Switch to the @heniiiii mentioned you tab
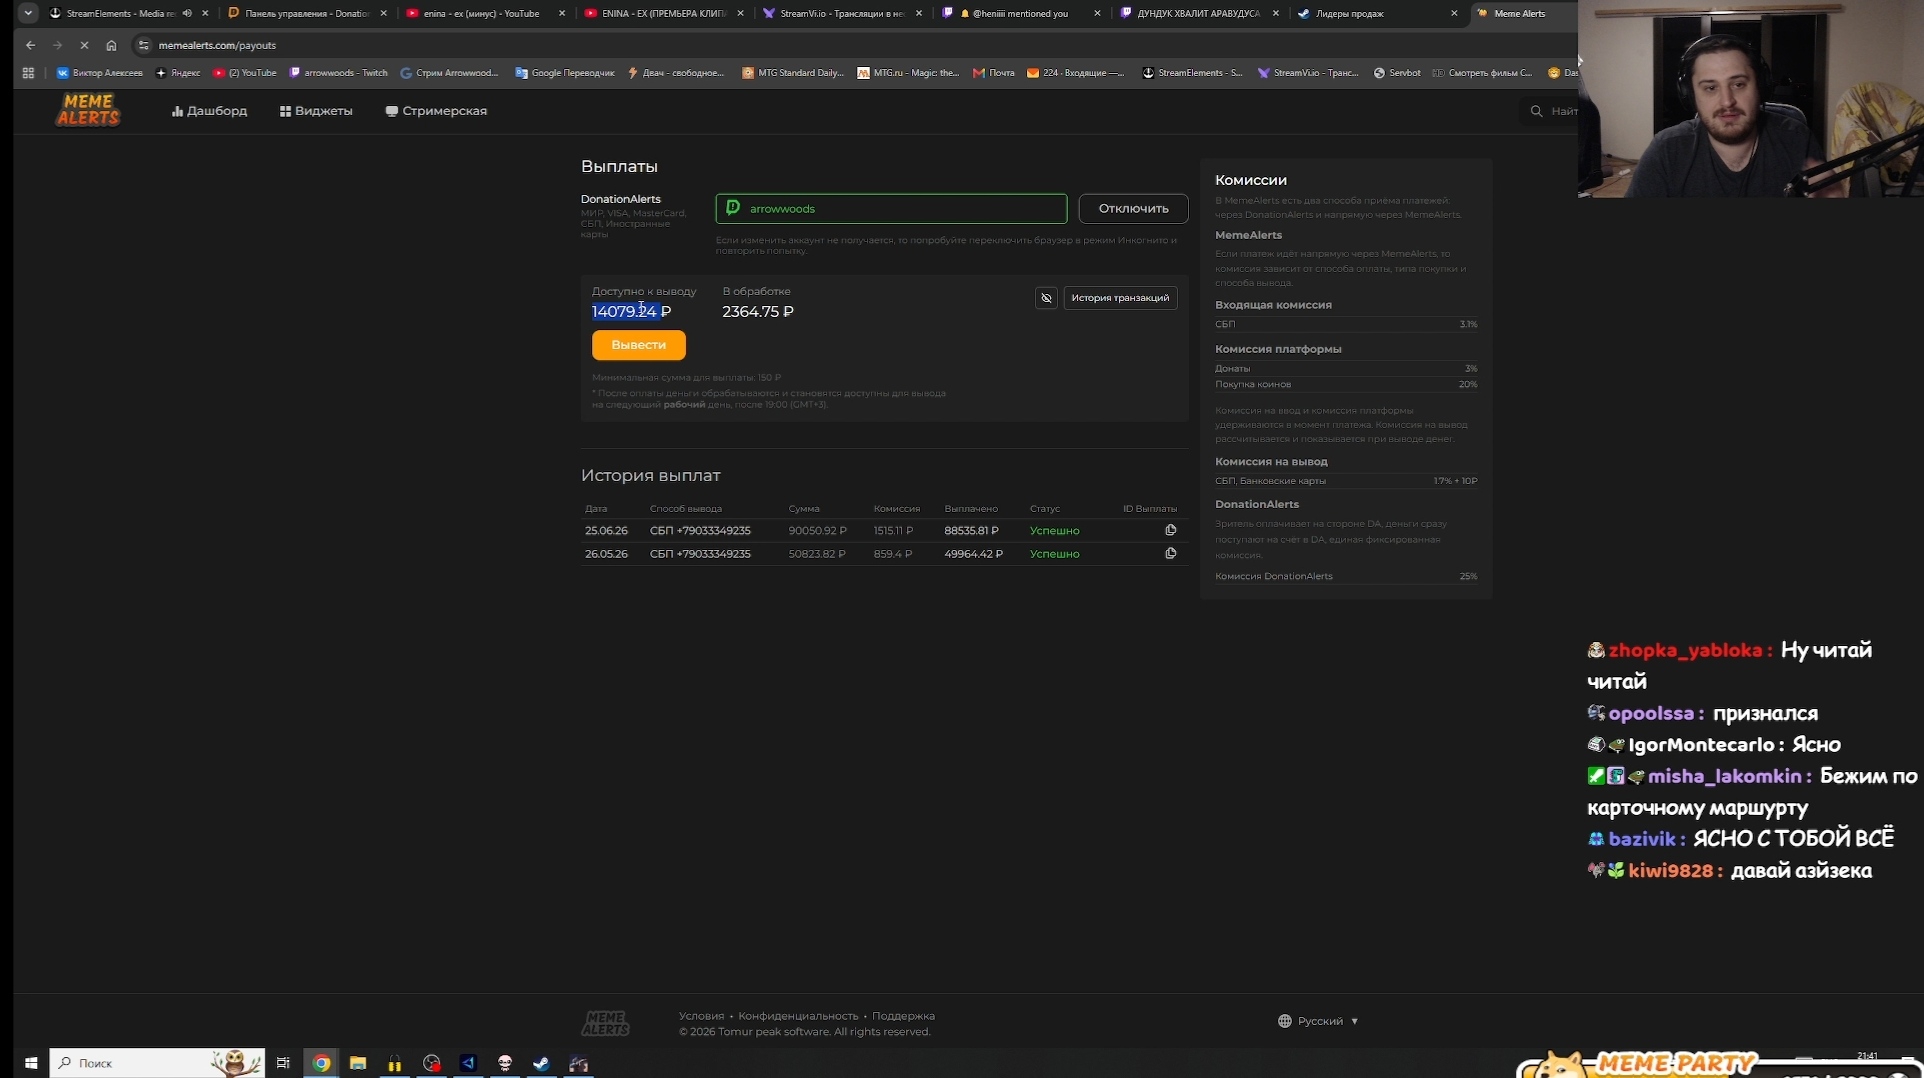Image resolution: width=1924 pixels, height=1078 pixels. click(x=1020, y=13)
